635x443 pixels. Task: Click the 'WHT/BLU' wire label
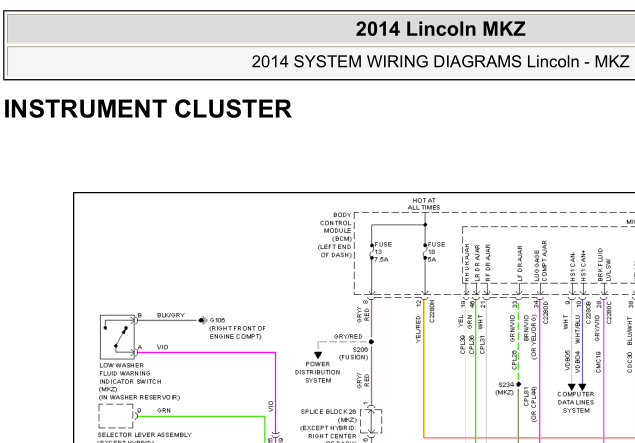(577, 329)
